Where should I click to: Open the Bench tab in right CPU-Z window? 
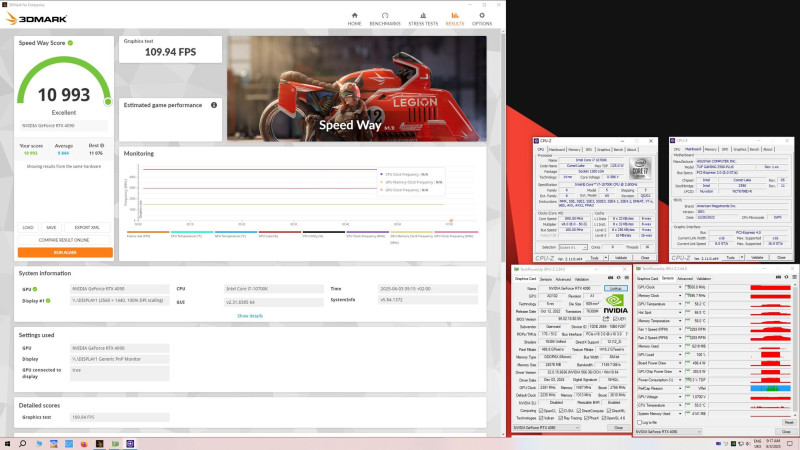tap(754, 149)
